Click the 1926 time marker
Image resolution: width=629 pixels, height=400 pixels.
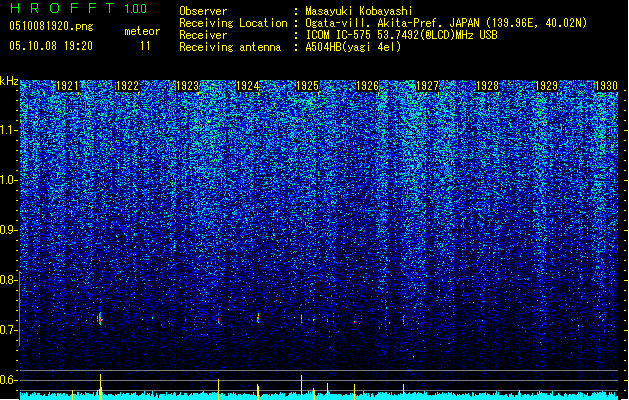click(x=367, y=86)
